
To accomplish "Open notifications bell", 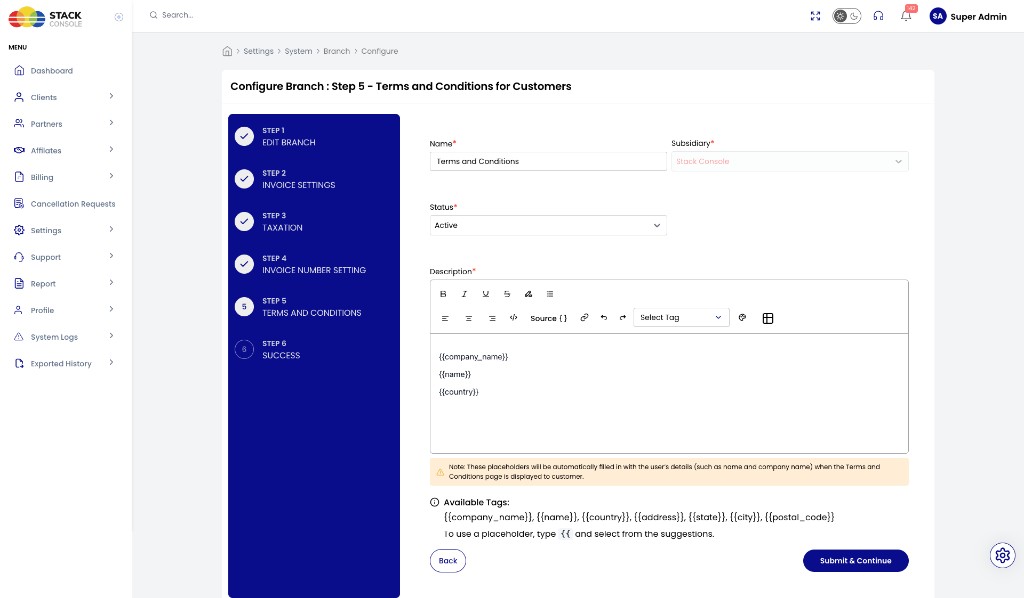I will (x=906, y=16).
